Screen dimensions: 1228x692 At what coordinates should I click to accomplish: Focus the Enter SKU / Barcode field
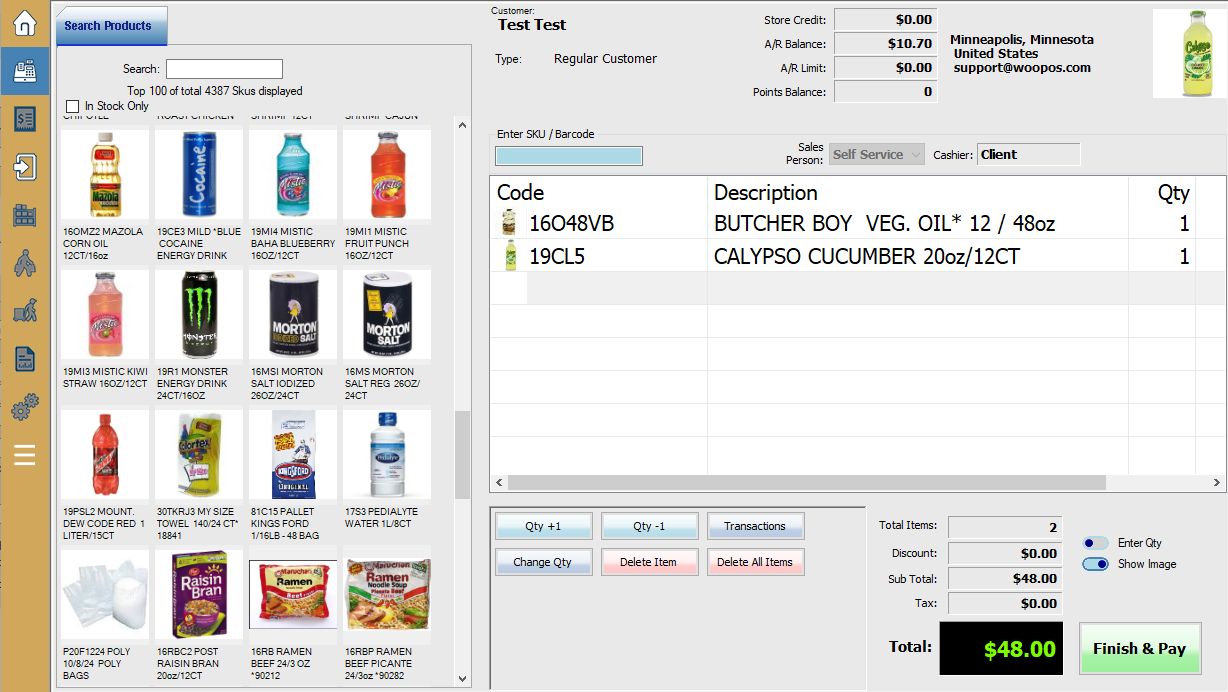coord(569,156)
